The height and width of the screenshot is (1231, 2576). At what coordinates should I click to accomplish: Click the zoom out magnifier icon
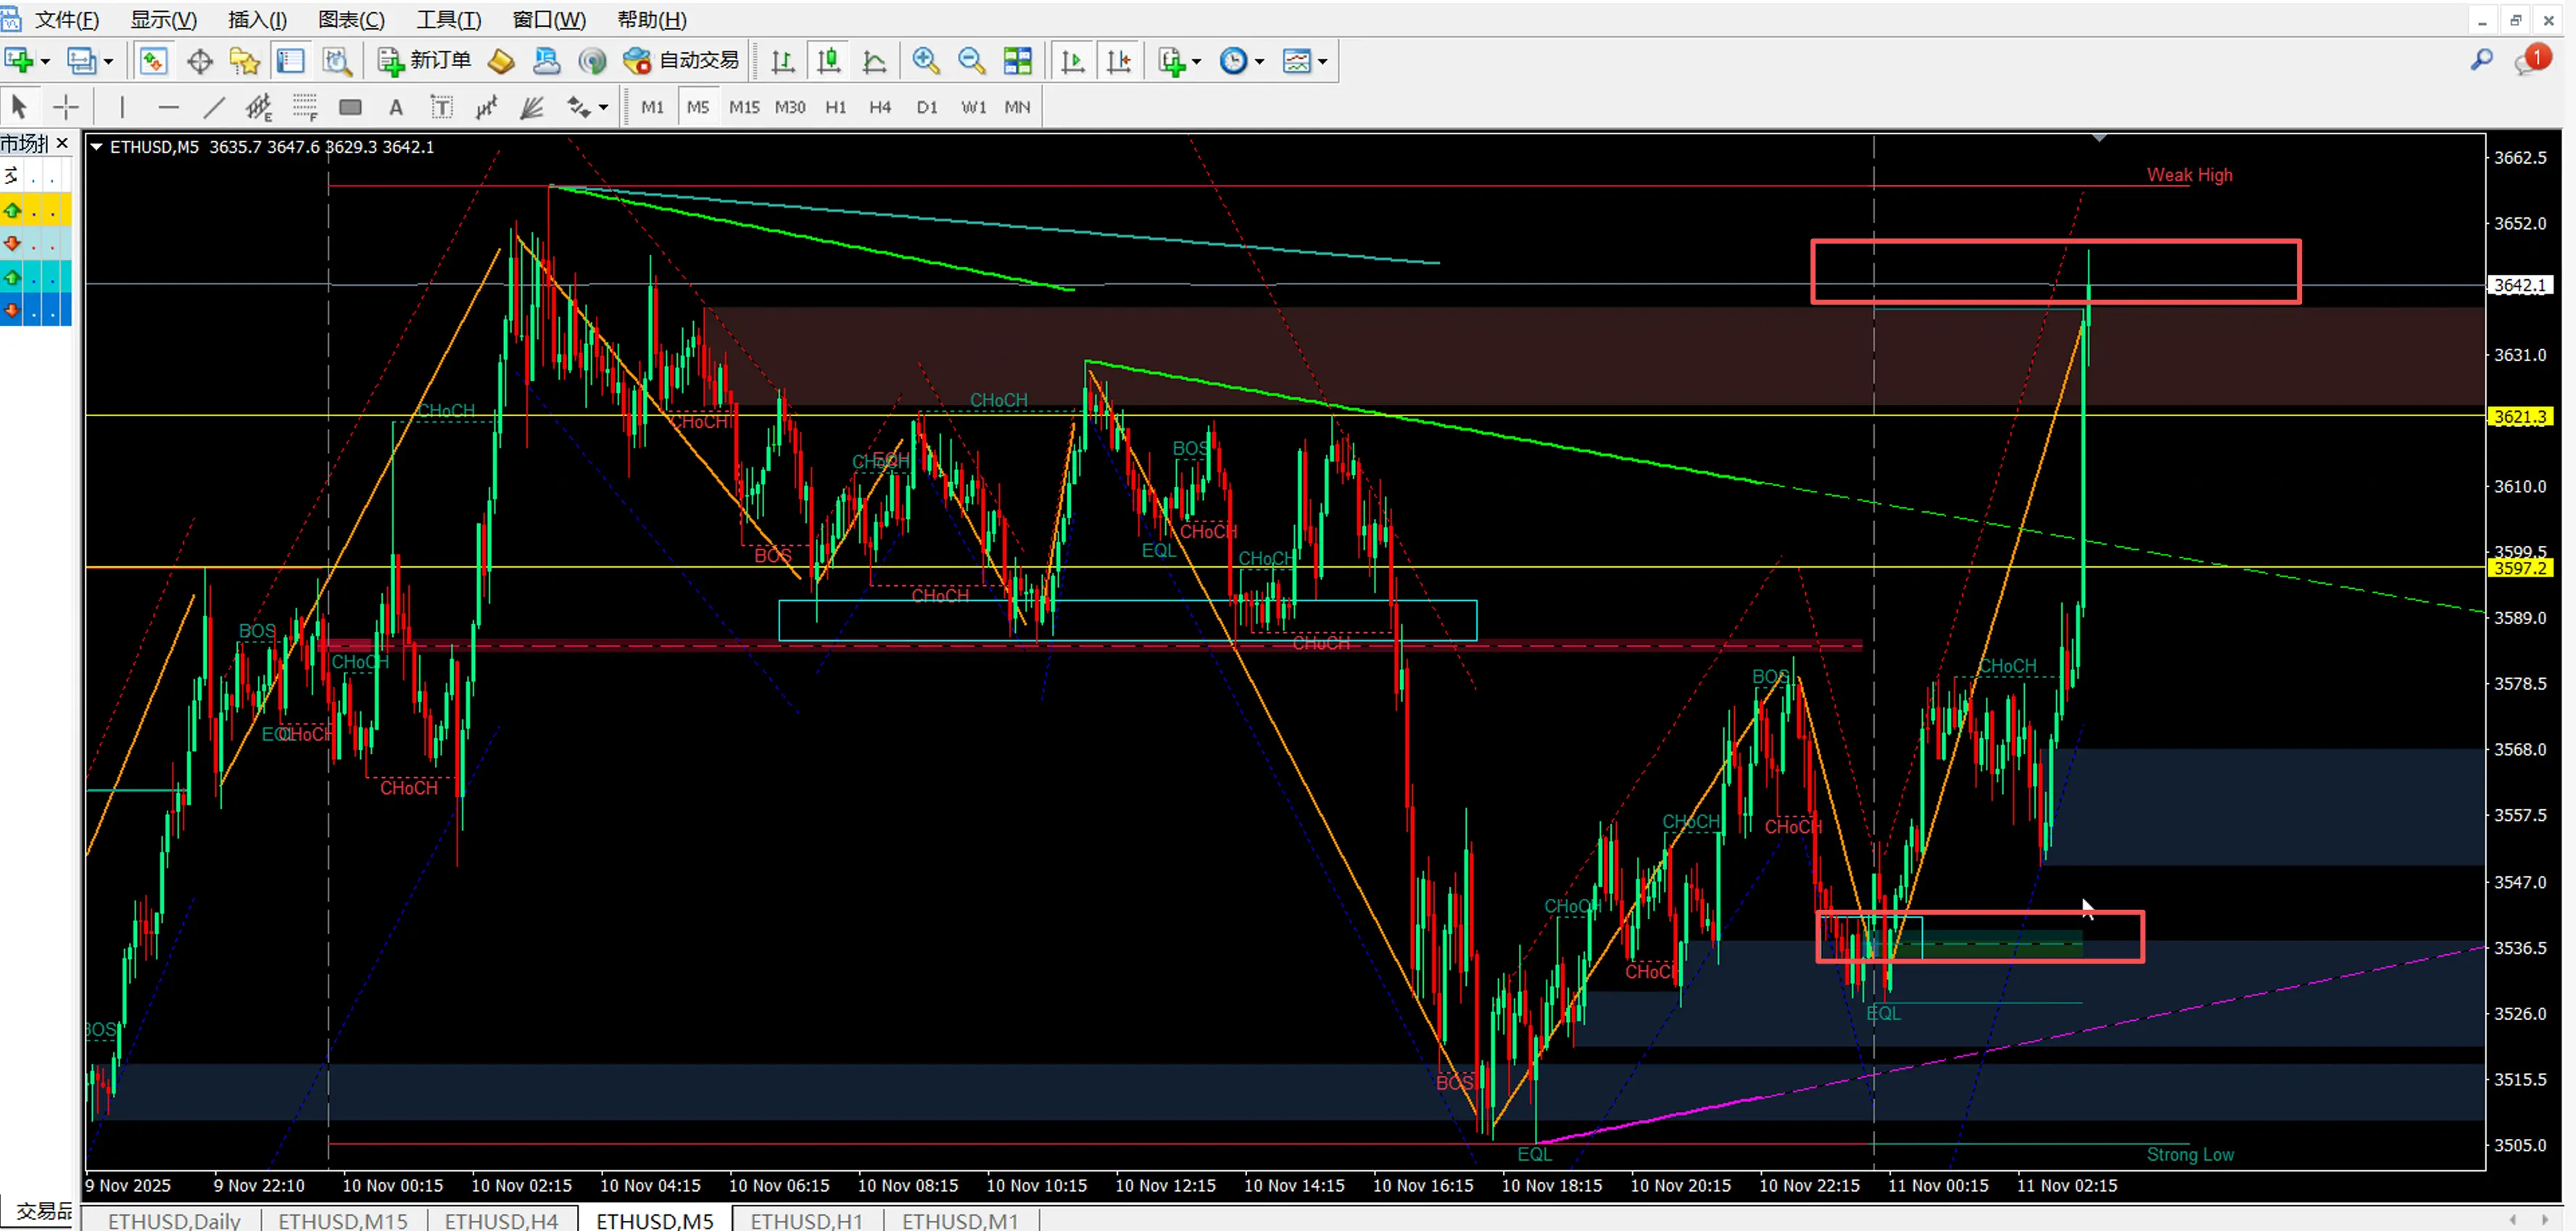(970, 61)
